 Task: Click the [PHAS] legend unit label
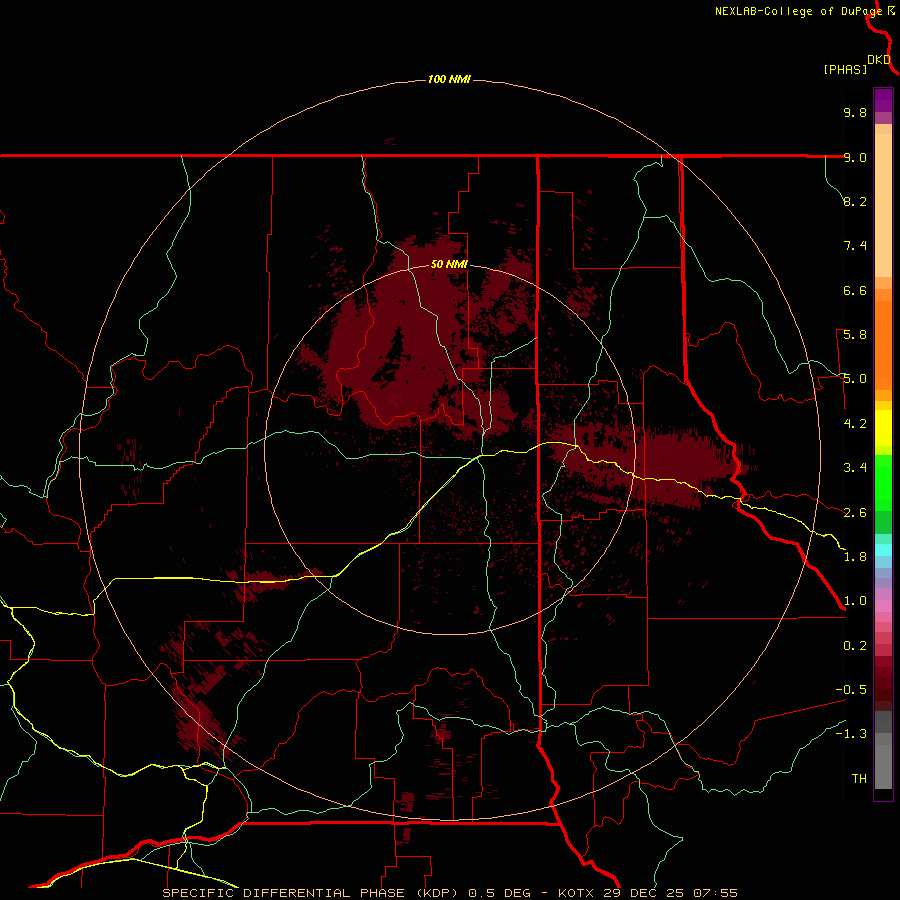[845, 69]
